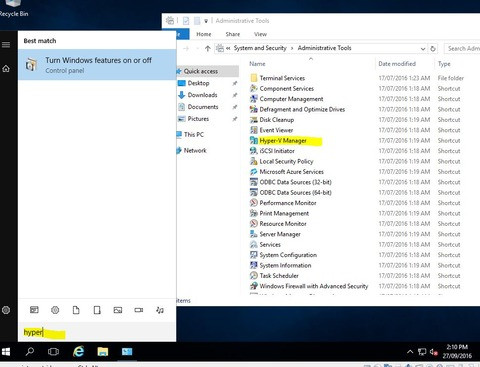Image resolution: width=480 pixels, height=367 pixels.
Task: Open File Explorer from the taskbar
Action: [103, 352]
